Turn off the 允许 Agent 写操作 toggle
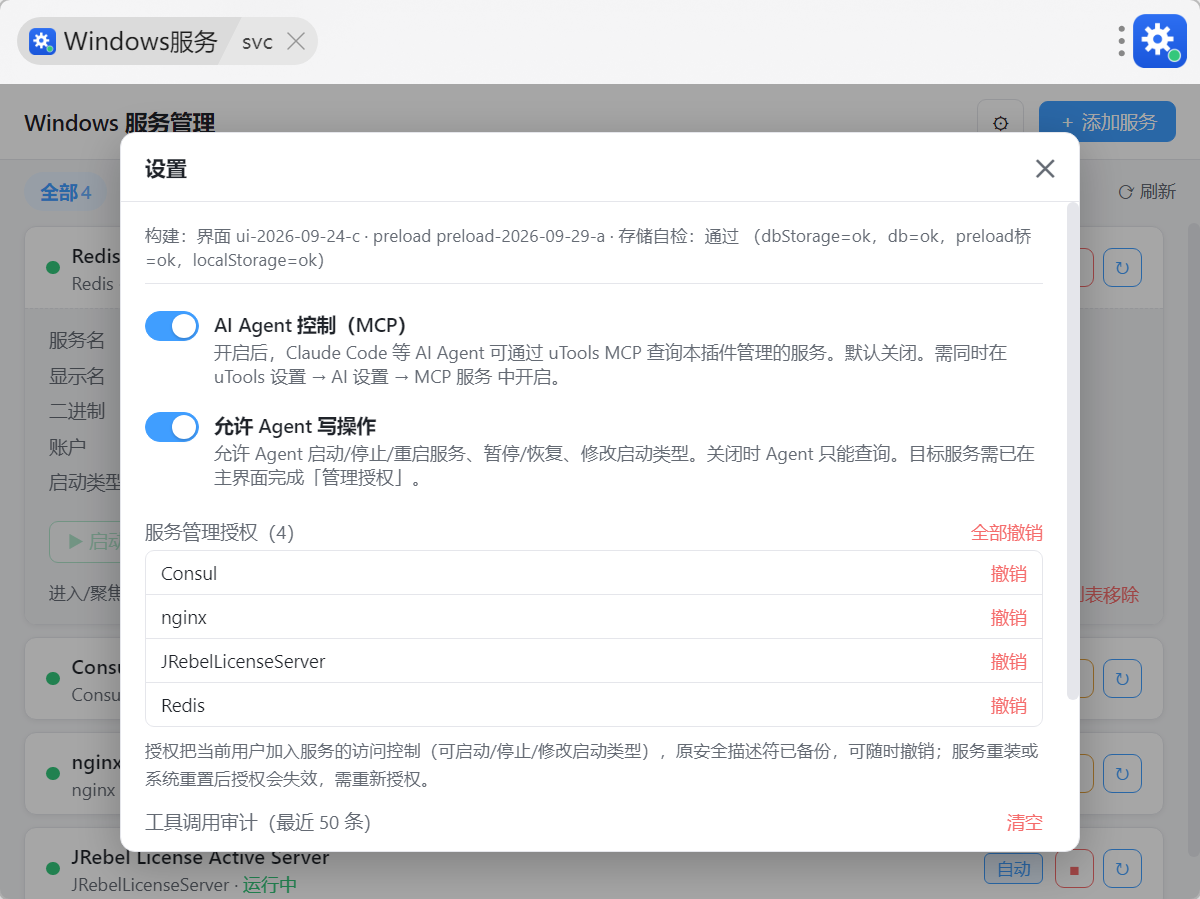This screenshot has width=1200, height=899. point(172,427)
